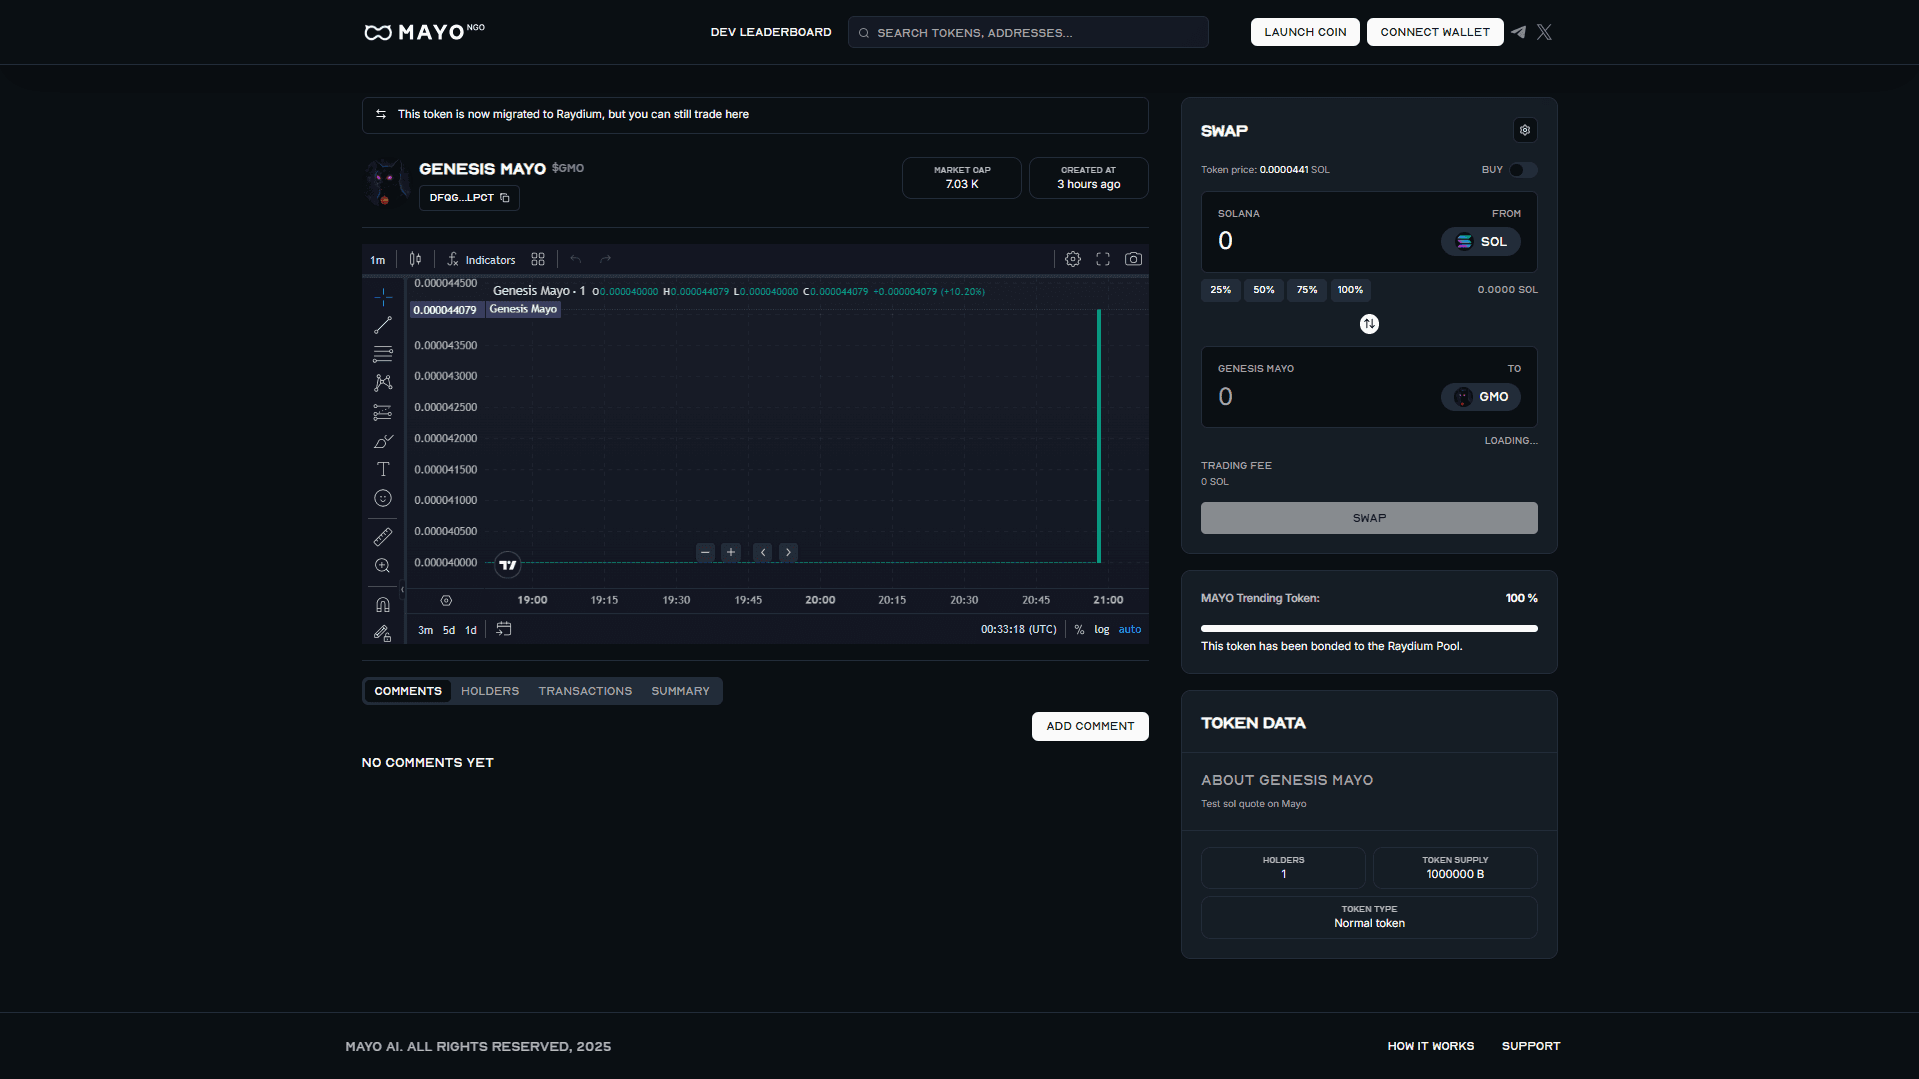Image resolution: width=1919 pixels, height=1079 pixels.
Task: Click the Add Comment button
Action: pyautogui.click(x=1089, y=726)
